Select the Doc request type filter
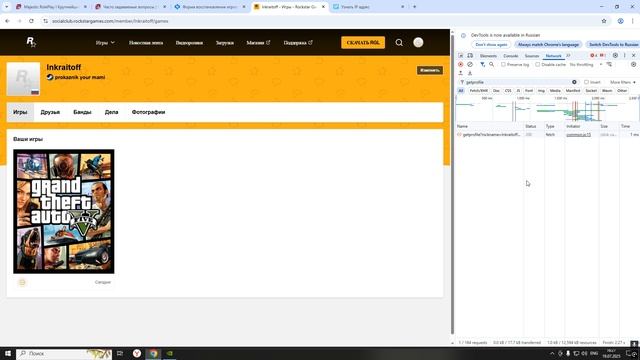The image size is (640, 360). coord(496,91)
